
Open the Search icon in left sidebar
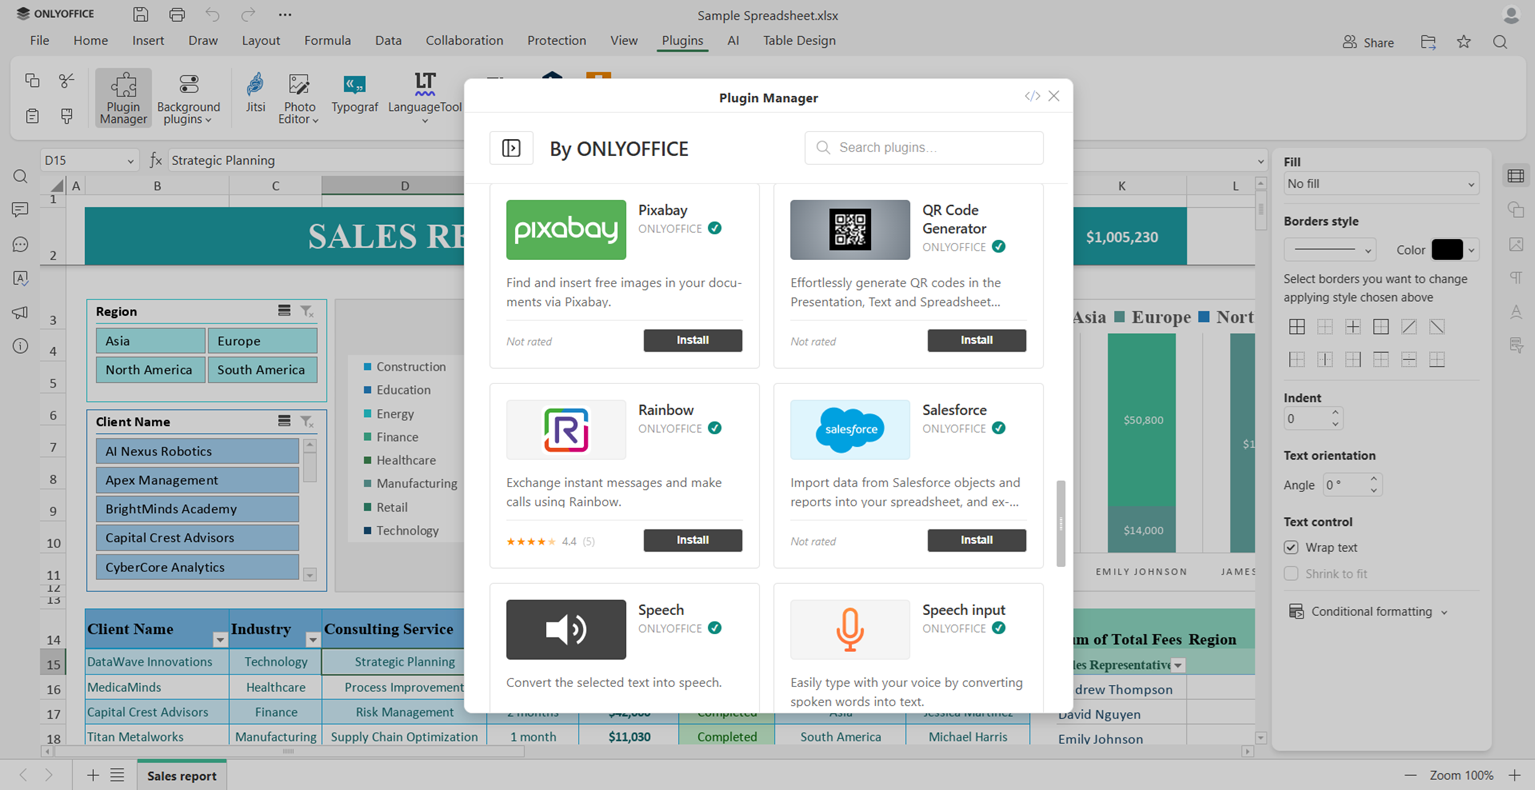[20, 177]
